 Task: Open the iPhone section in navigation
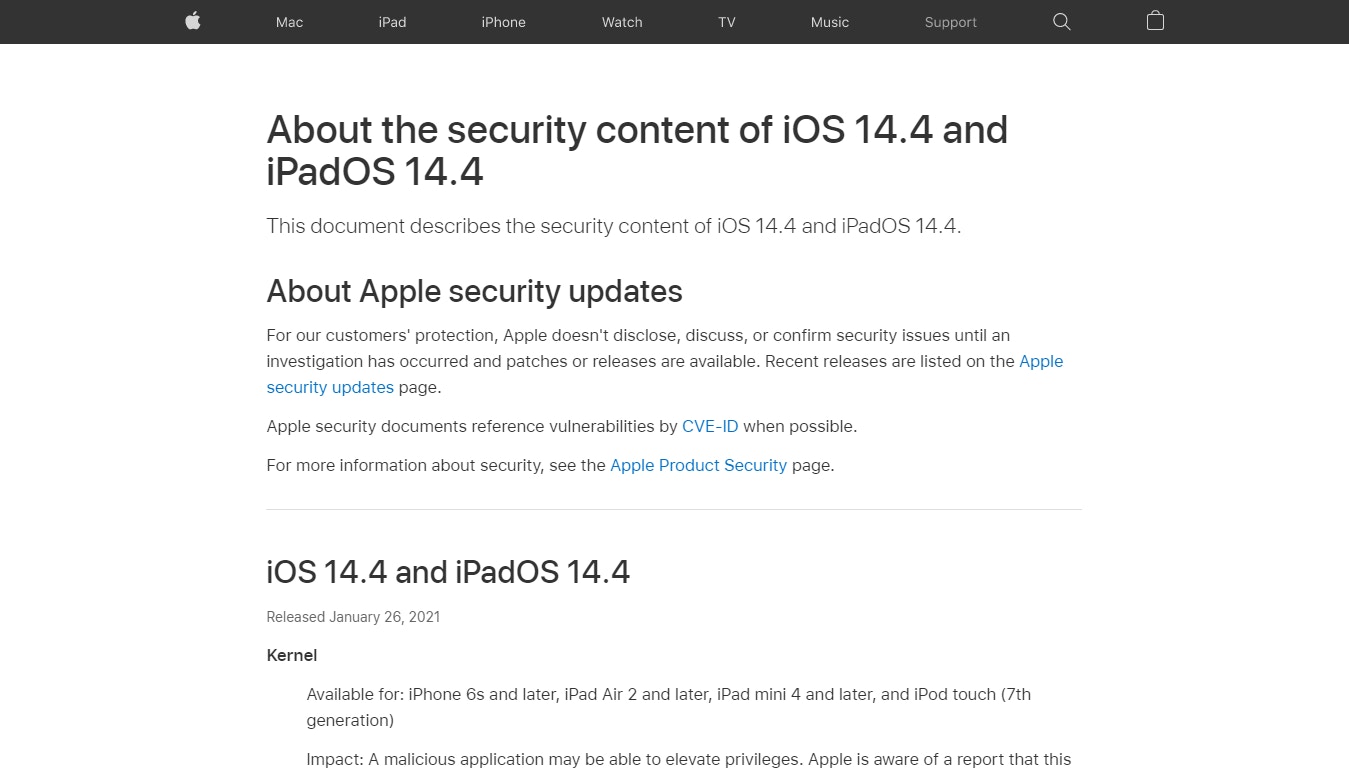pos(503,22)
